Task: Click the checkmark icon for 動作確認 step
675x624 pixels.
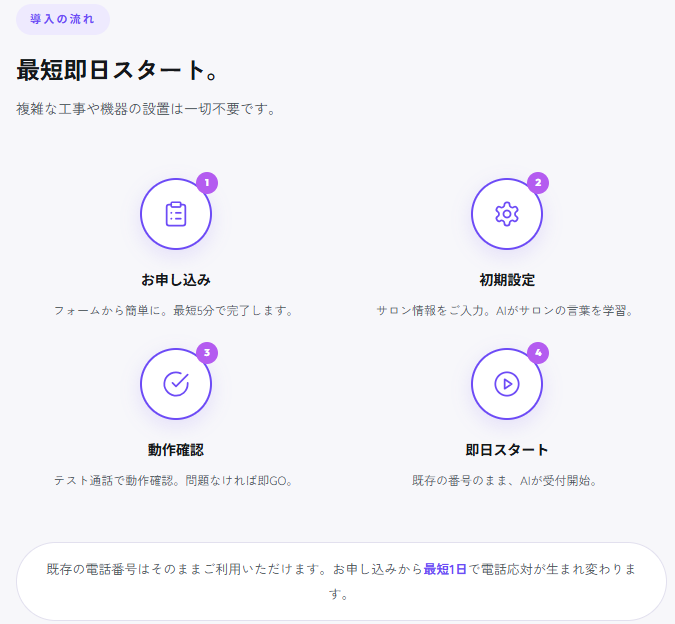Action: coord(176,384)
